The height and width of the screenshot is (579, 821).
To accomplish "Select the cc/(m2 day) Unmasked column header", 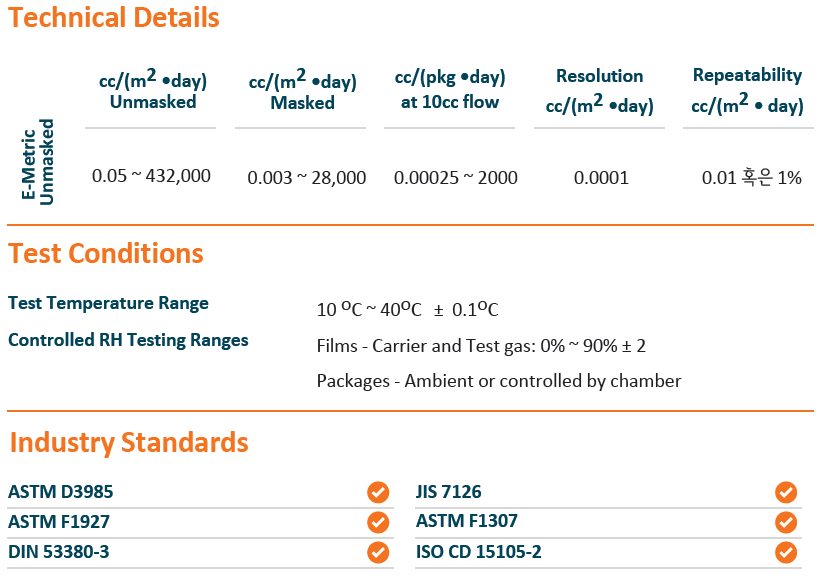I will (x=153, y=90).
